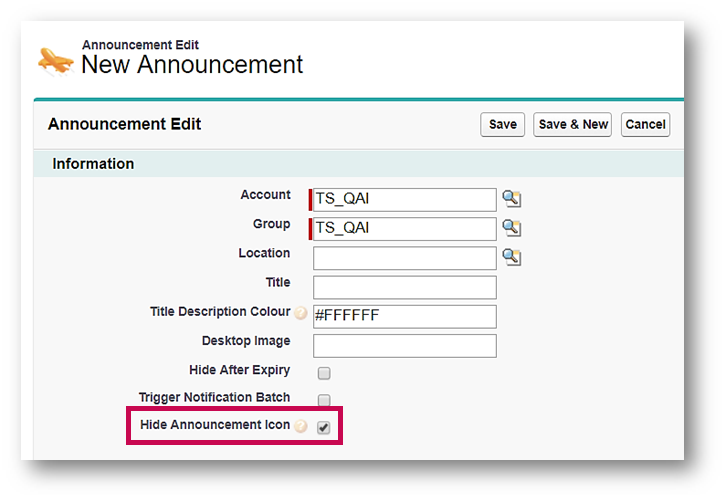Viewport: 726px width, 495px height.
Task: Click the Save & New button
Action: [x=573, y=124]
